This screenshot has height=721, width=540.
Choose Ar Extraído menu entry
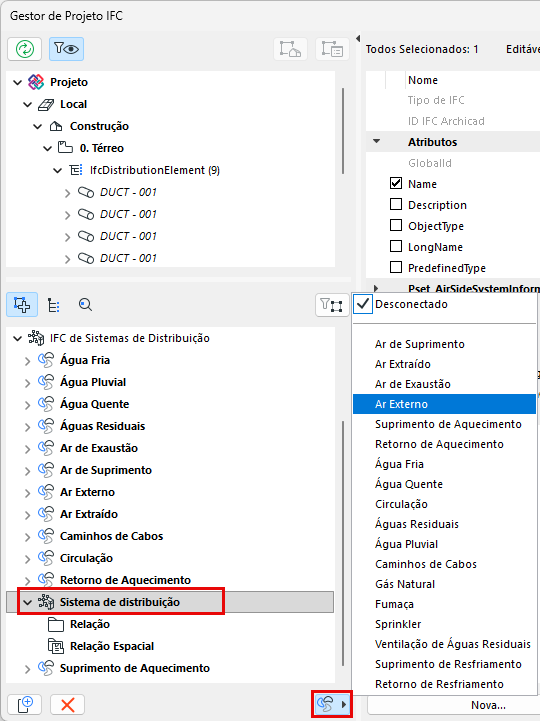coord(444,364)
